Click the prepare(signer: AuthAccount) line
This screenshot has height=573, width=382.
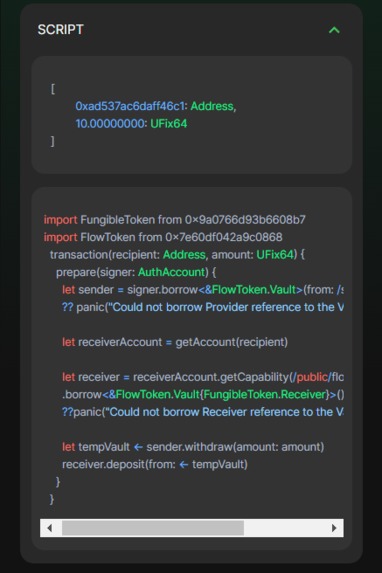[136, 272]
